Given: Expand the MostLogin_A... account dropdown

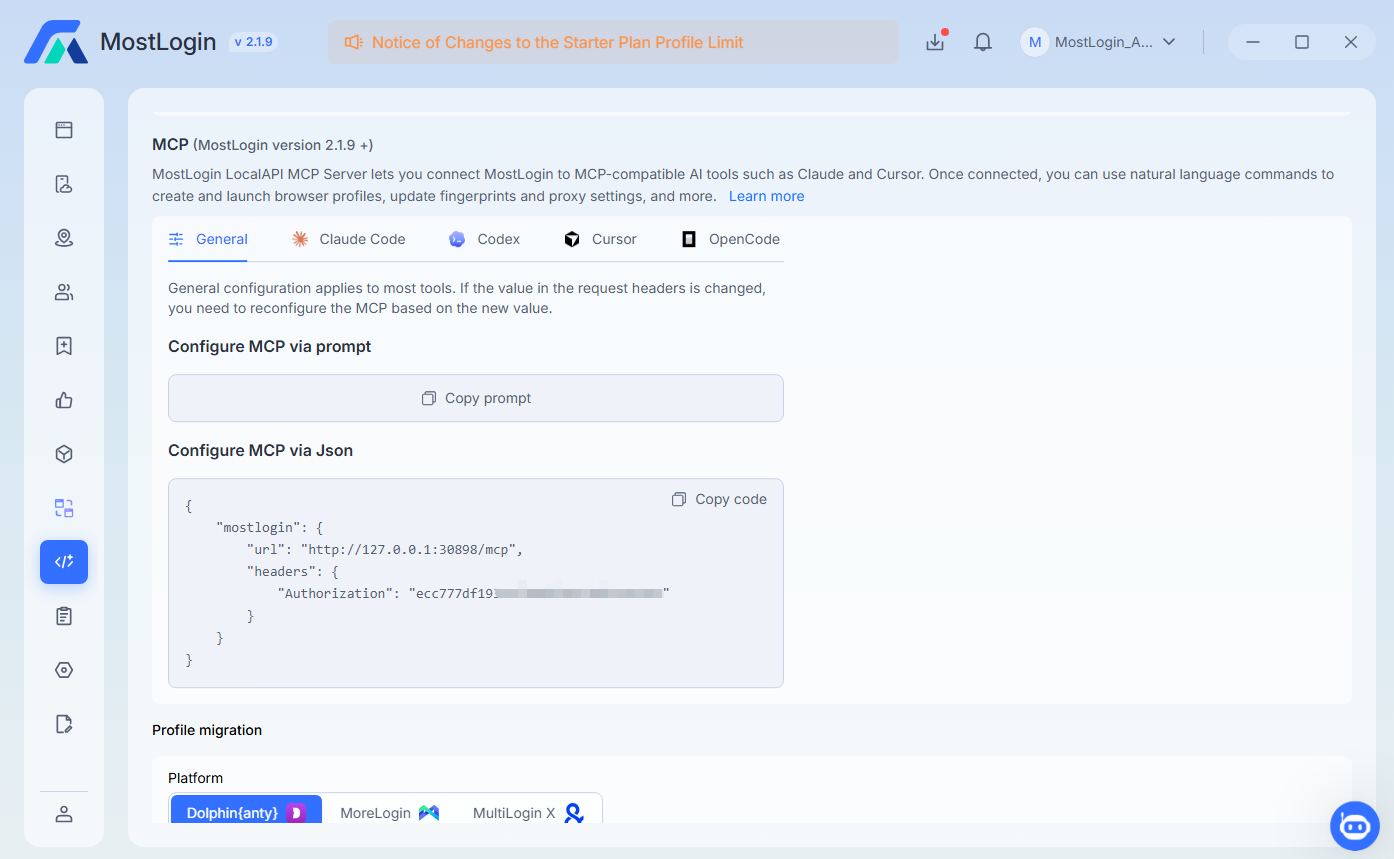Looking at the screenshot, I should point(1098,42).
